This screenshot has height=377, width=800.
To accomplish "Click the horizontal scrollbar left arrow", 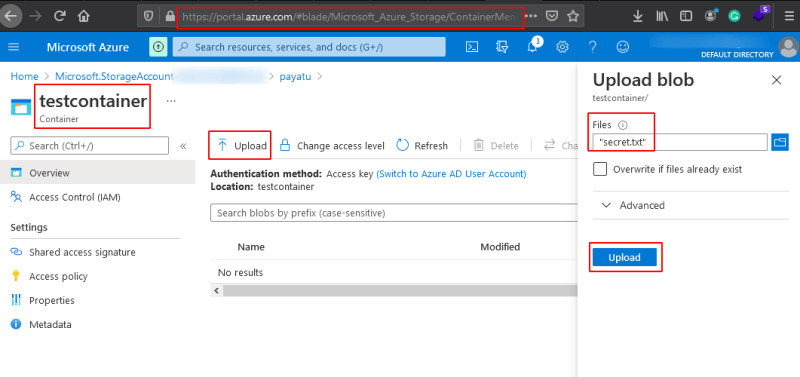I will 216,291.
